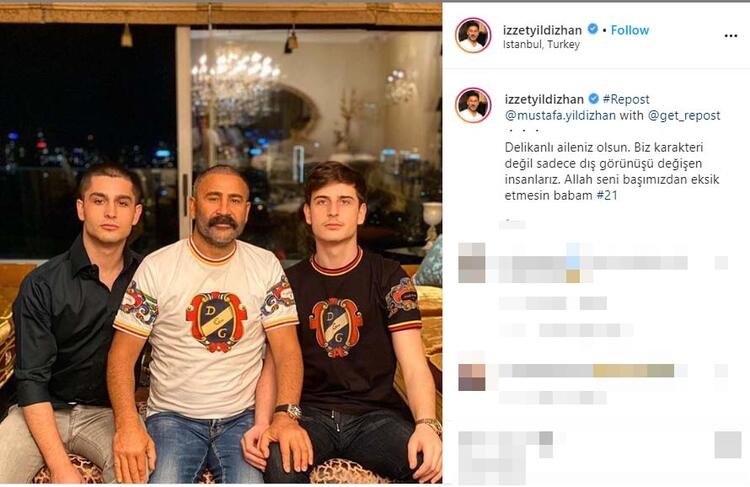Follow the izzetyildizhan account
The width and height of the screenshot is (750, 487).
pyautogui.click(x=630, y=30)
